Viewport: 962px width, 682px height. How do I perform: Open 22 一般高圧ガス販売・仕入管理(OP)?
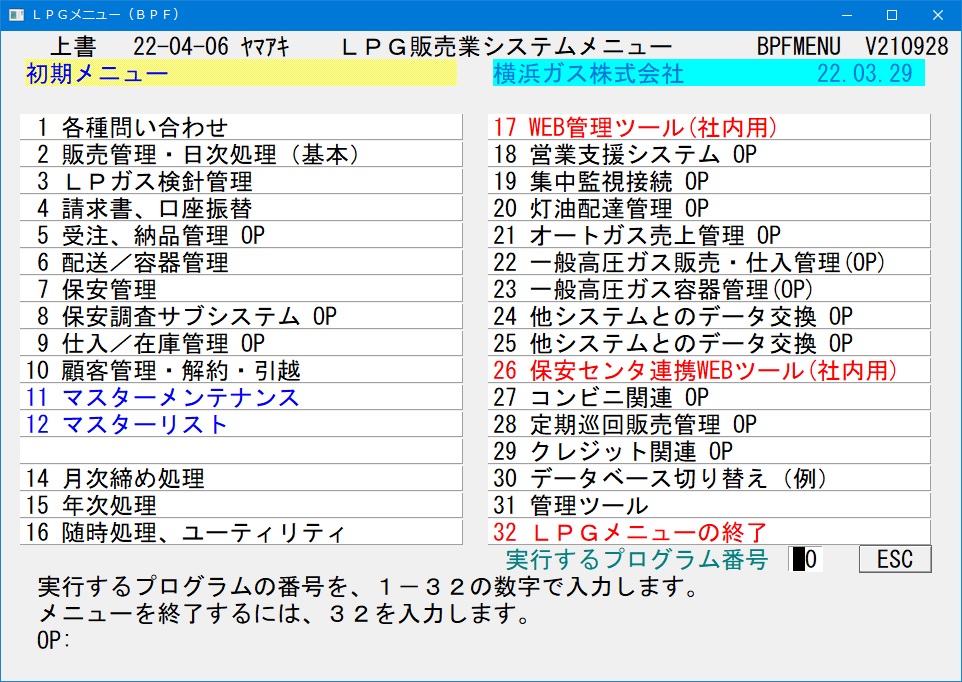pyautogui.click(x=709, y=262)
